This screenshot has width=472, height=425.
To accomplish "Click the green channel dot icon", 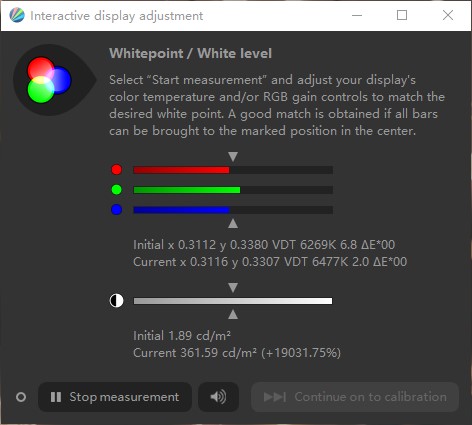I will pos(117,190).
